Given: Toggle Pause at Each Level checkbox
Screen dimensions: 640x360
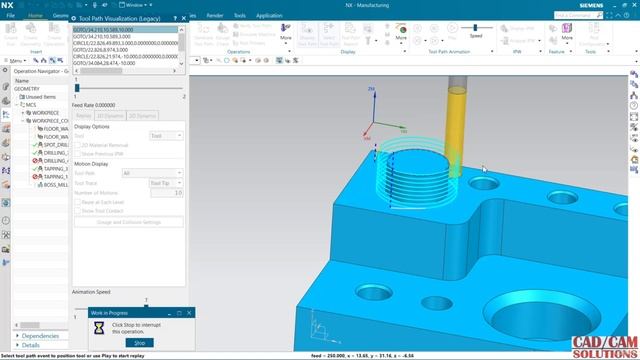Looking at the screenshot, I should coord(77,202).
